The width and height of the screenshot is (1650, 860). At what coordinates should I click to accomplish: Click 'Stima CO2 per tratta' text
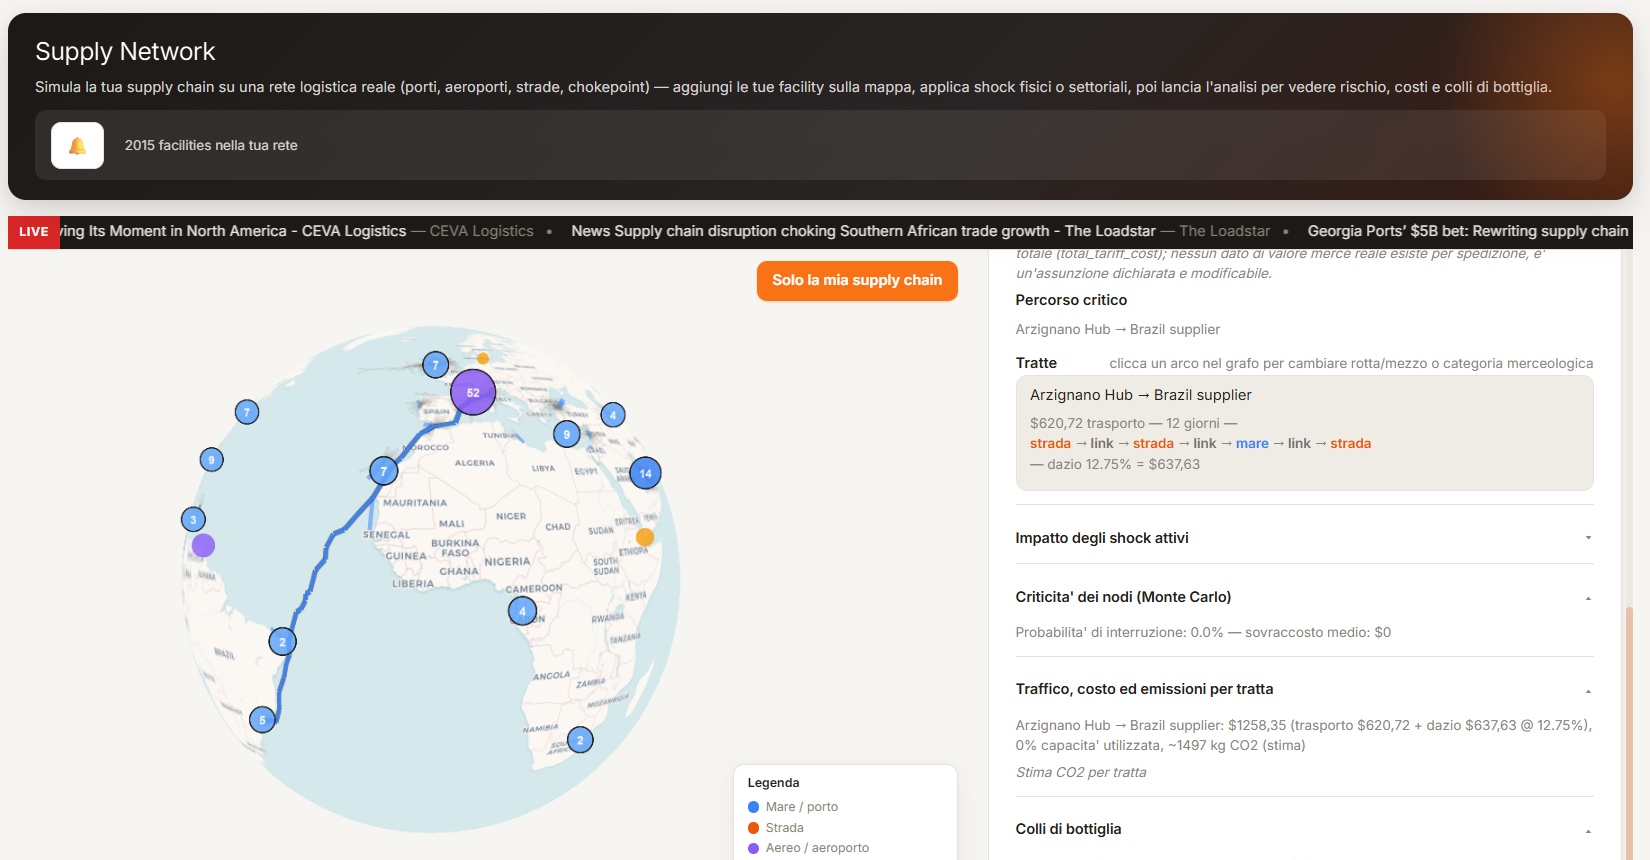click(x=1081, y=773)
